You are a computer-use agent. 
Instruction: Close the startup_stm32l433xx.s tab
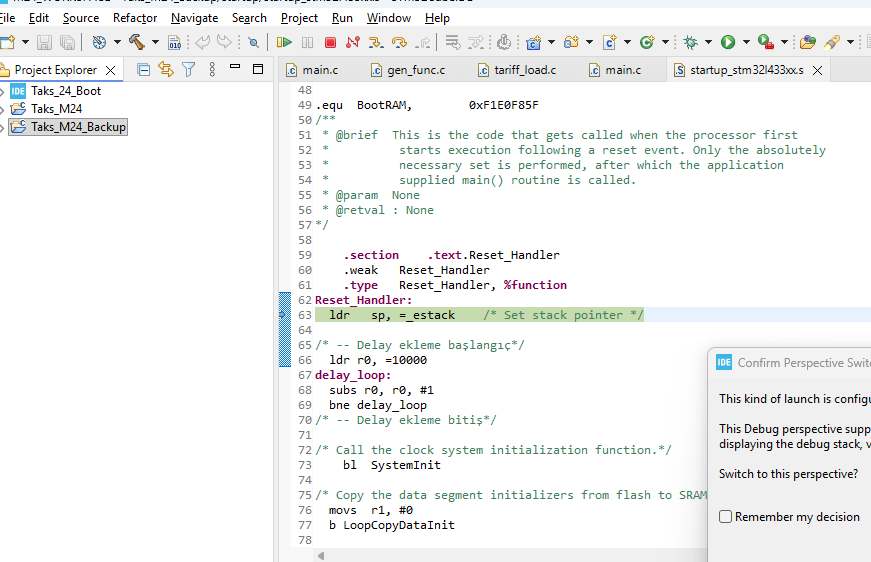point(816,70)
